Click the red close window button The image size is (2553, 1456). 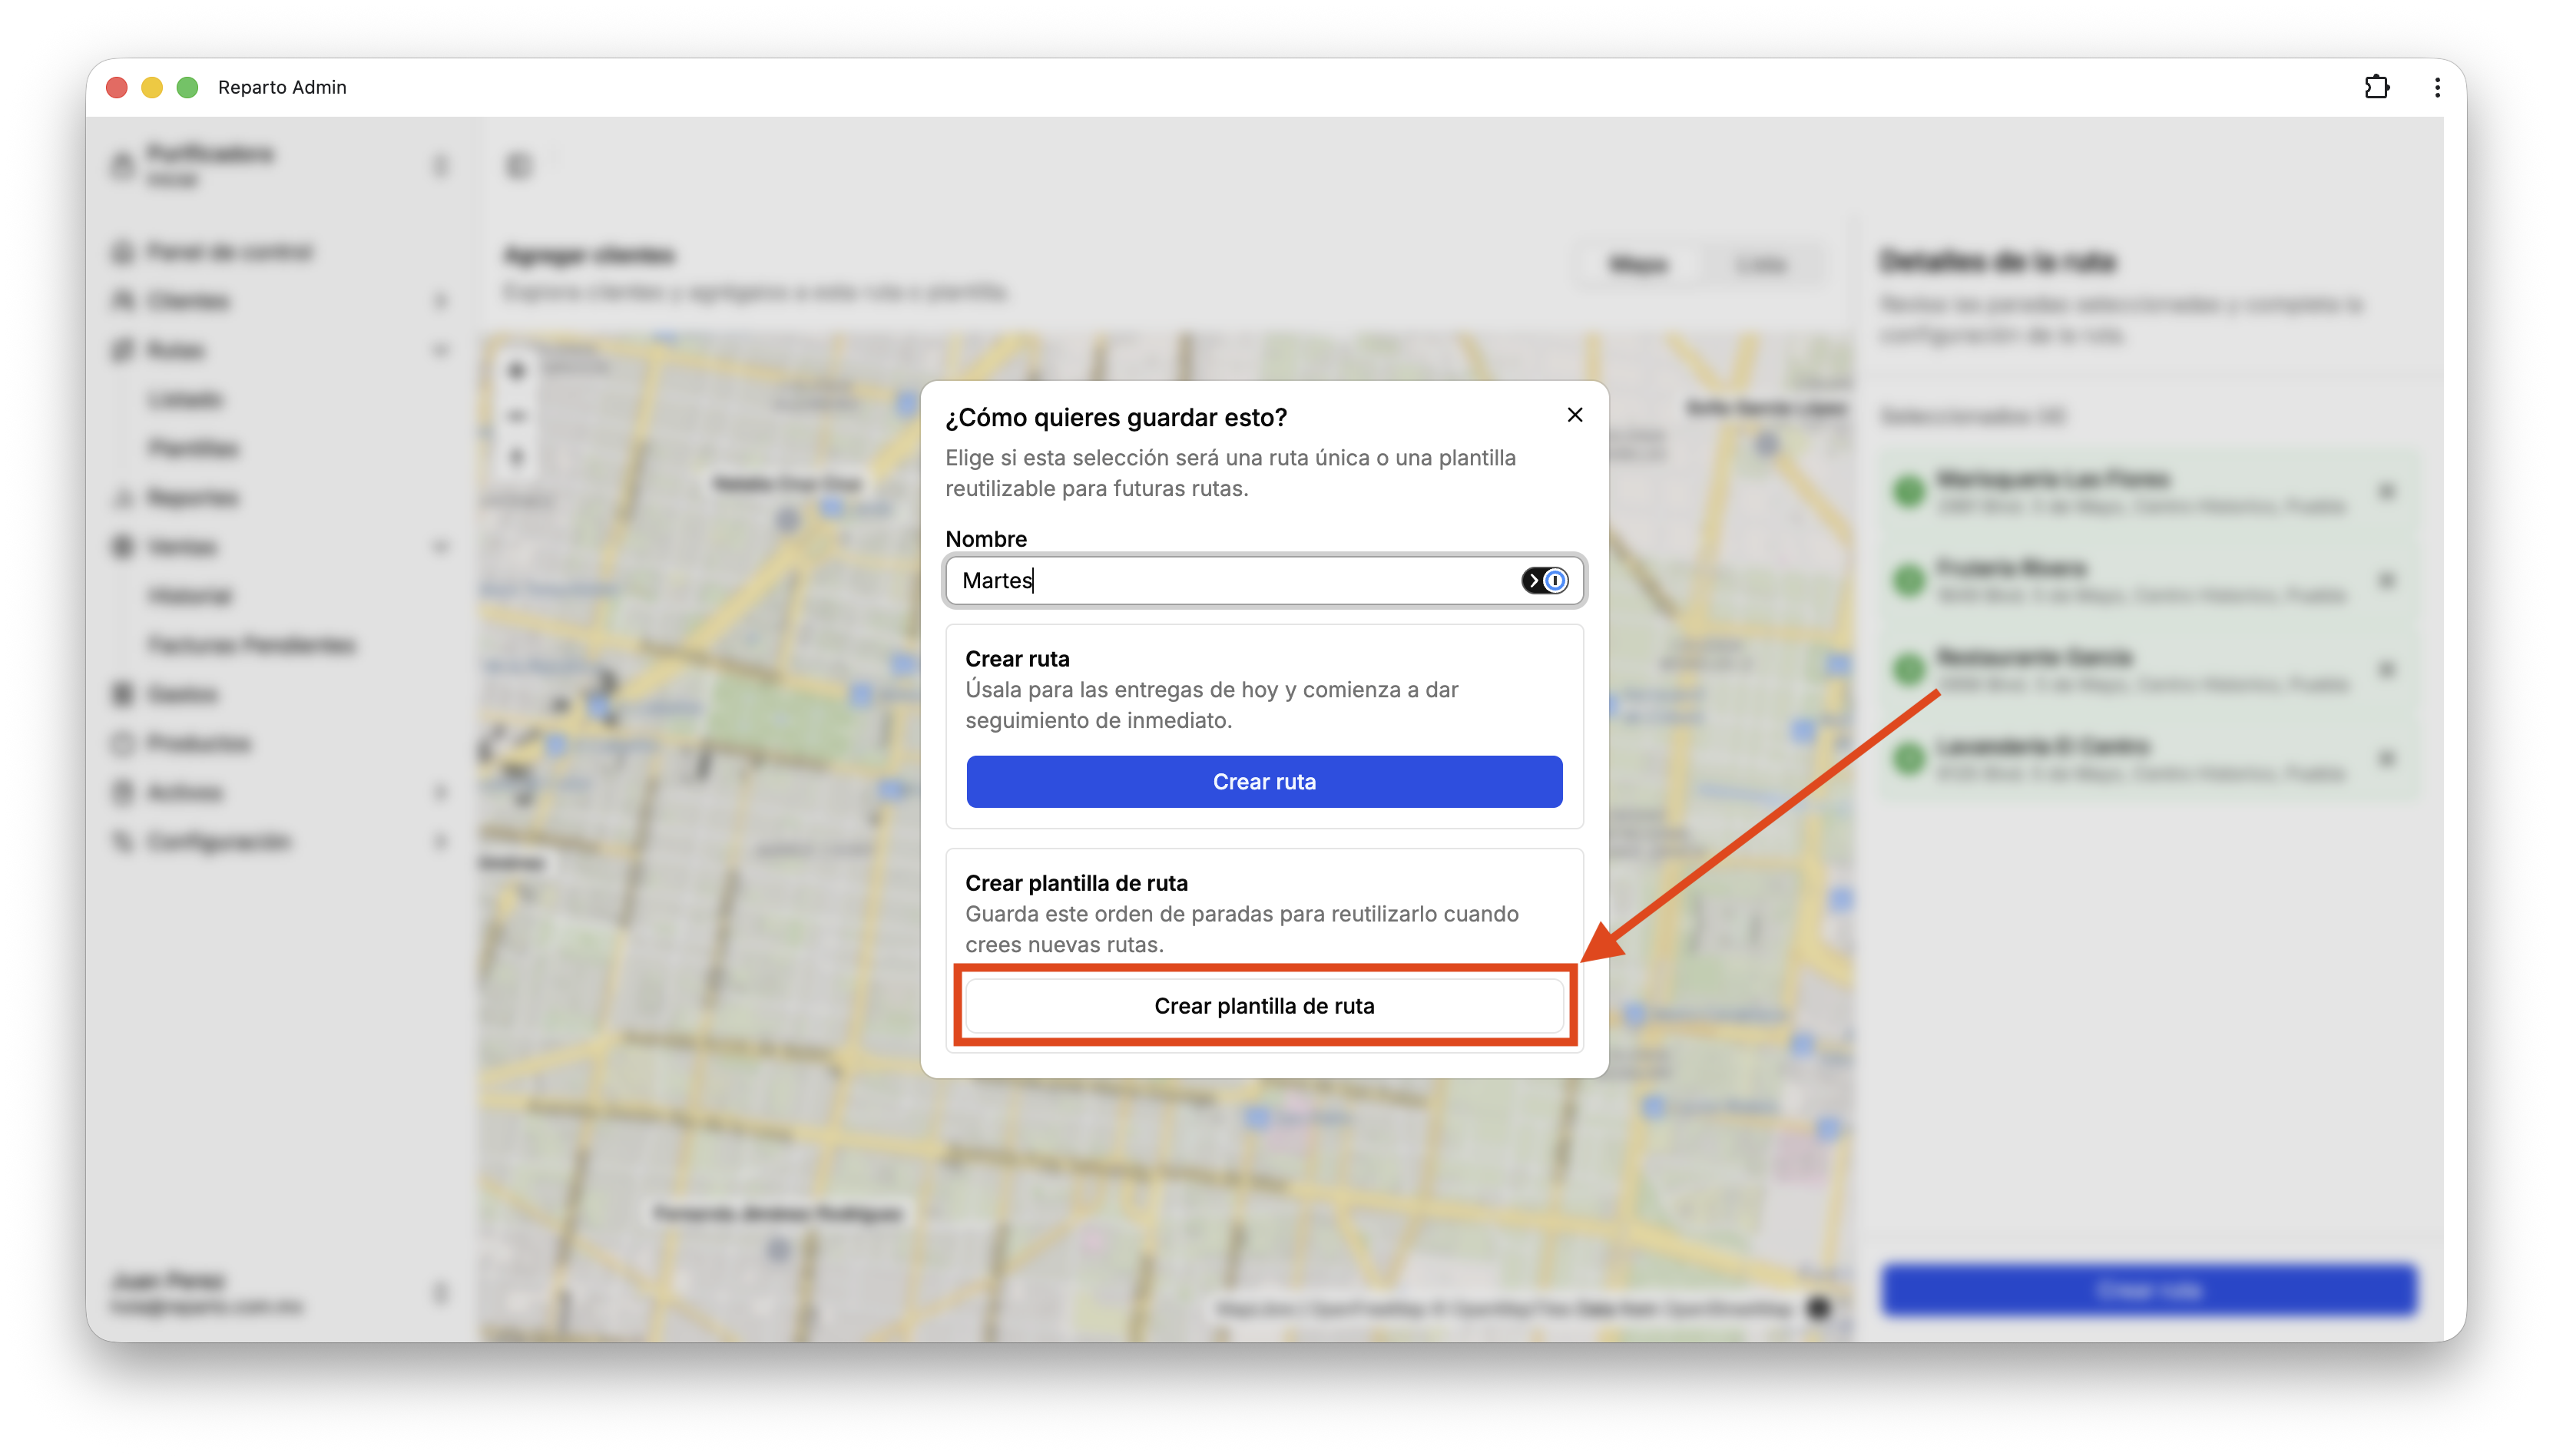click(x=116, y=87)
